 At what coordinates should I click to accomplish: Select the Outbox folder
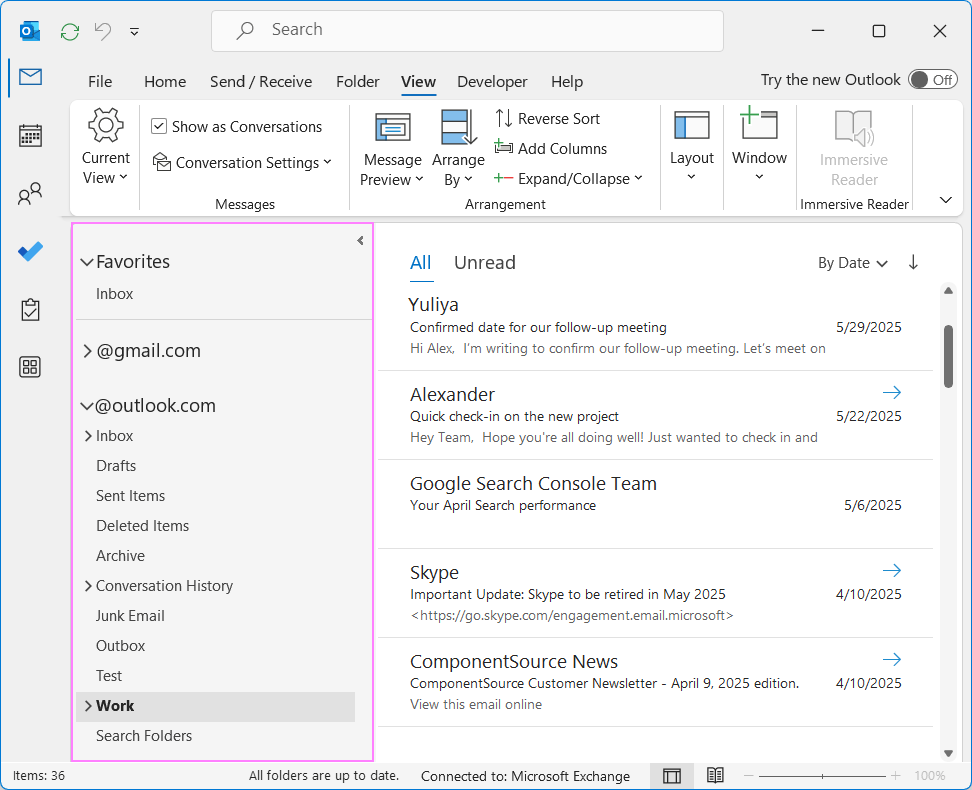(x=120, y=646)
